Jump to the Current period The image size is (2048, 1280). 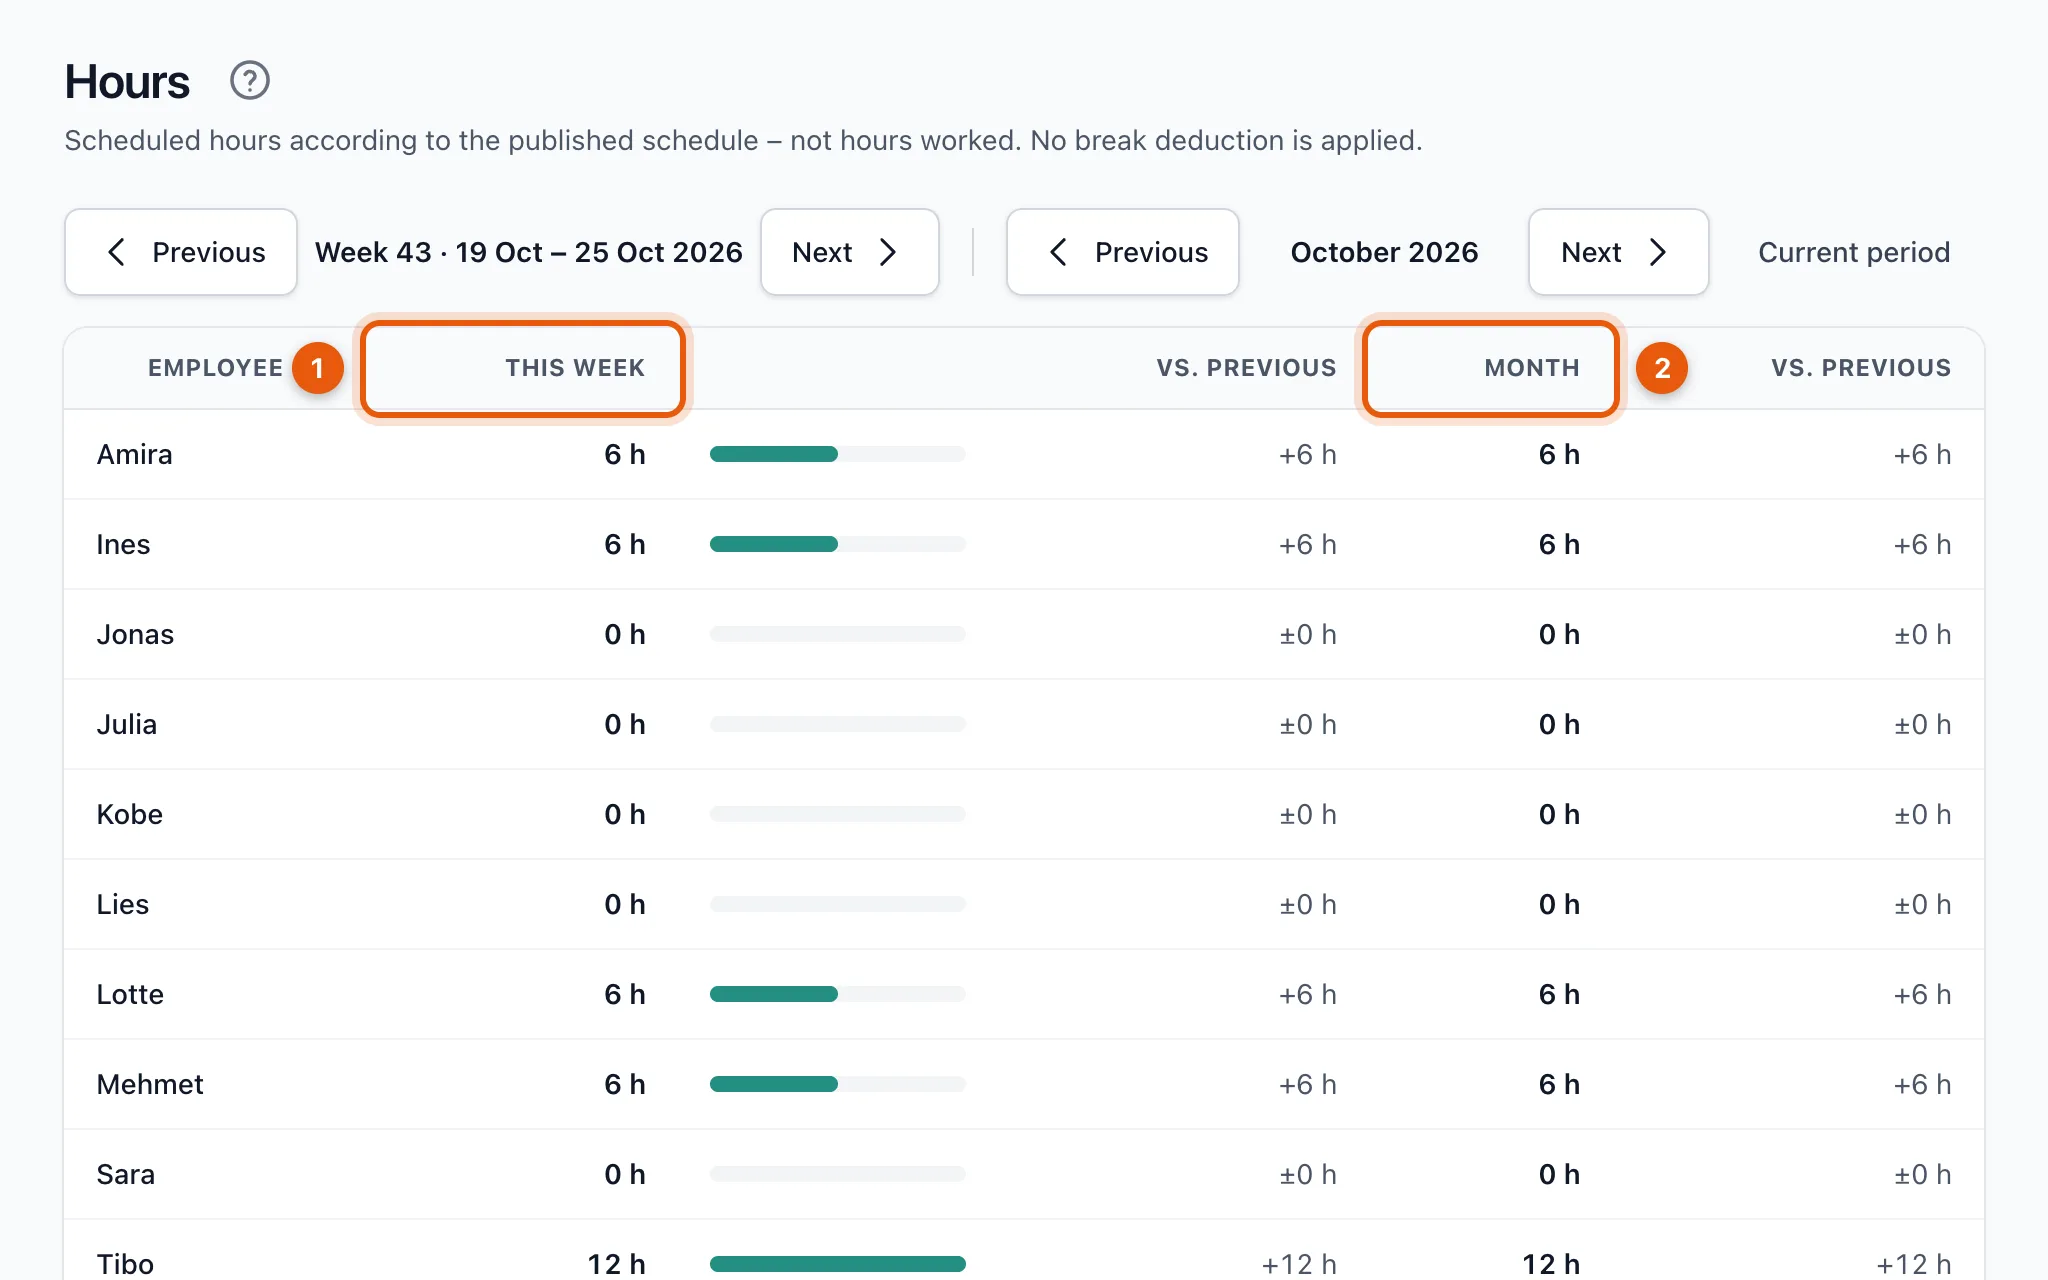(x=1854, y=252)
